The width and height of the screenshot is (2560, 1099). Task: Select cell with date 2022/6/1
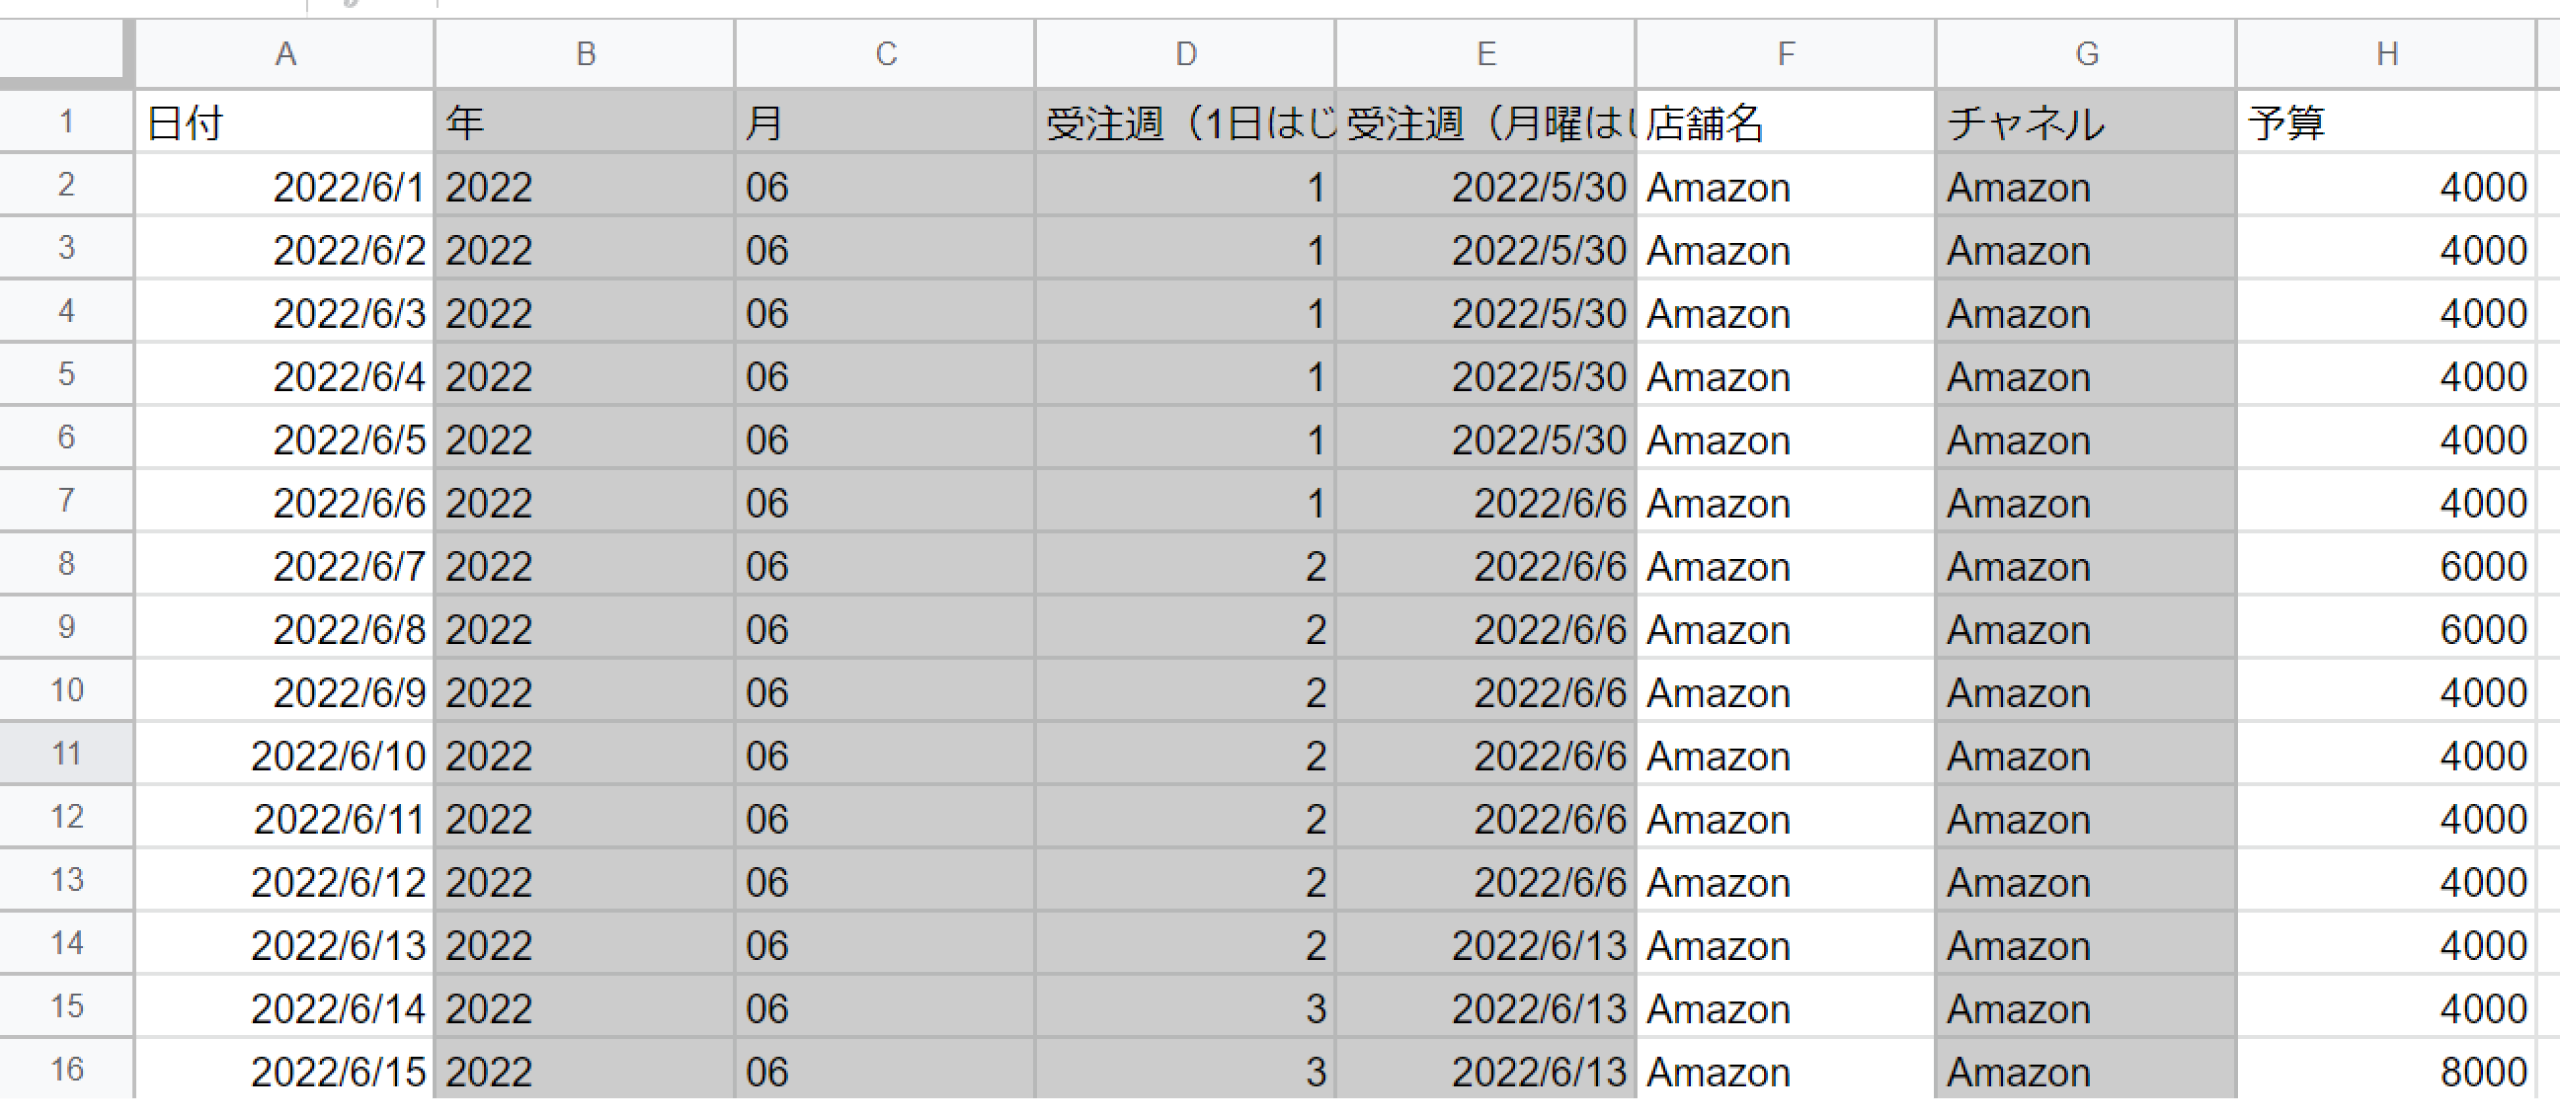[285, 187]
